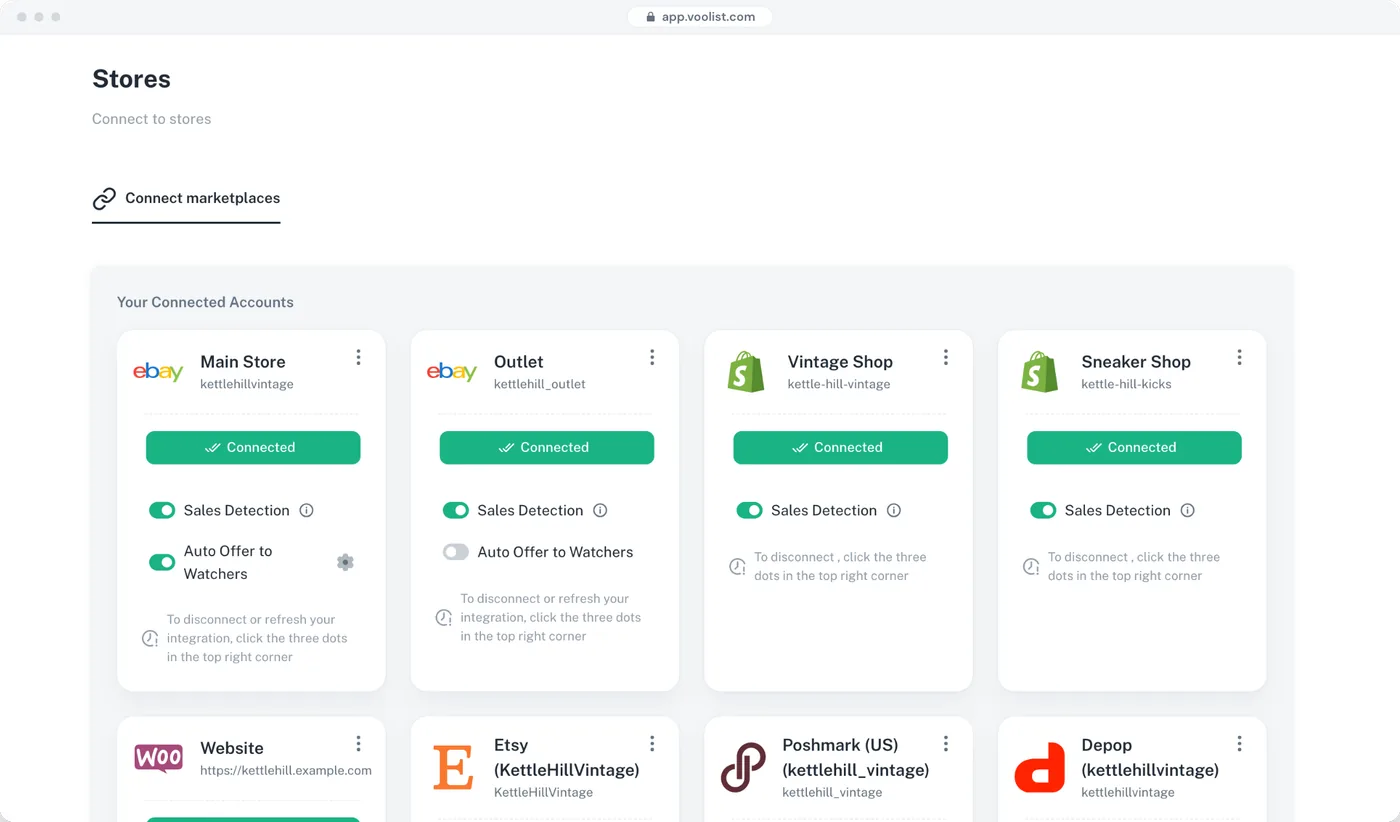1400x822 pixels.
Task: Click clock alert icon on Main Store card
Action: 150,638
